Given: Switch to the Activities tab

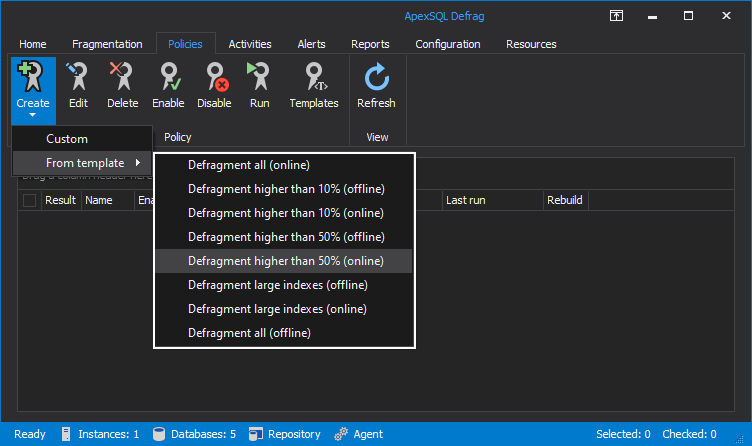Looking at the screenshot, I should tap(250, 44).
